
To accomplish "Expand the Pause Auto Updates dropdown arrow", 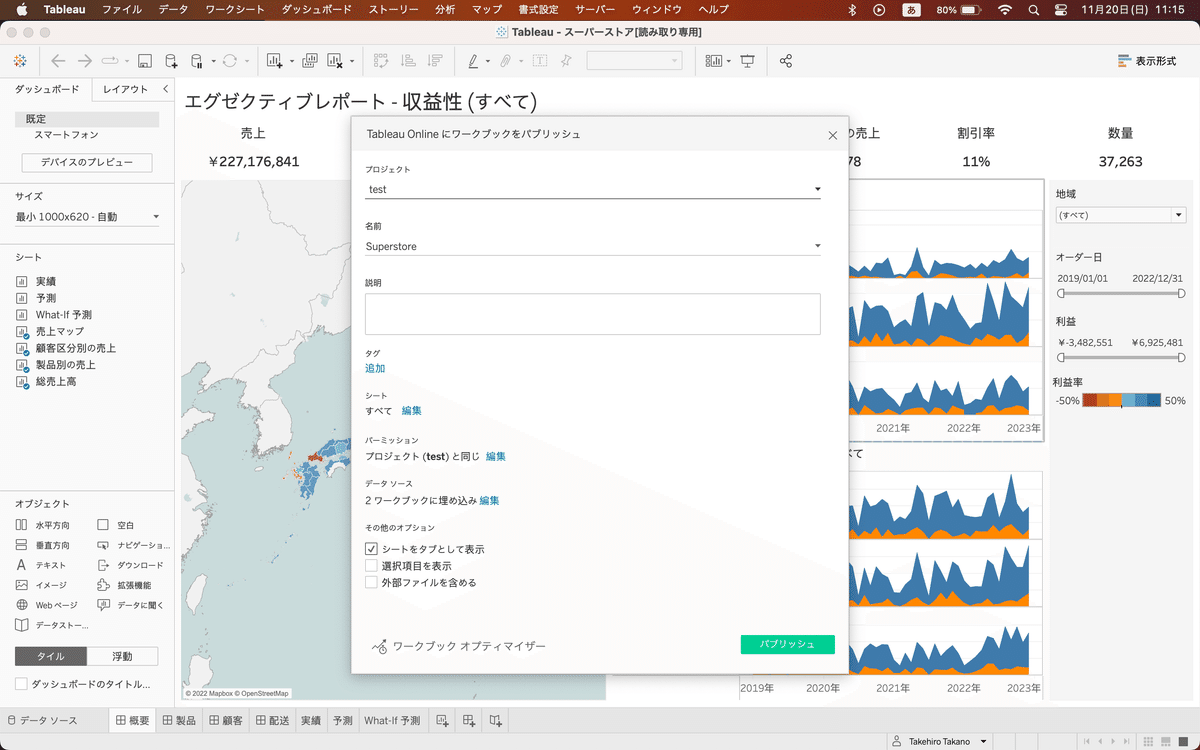I will 213,62.
